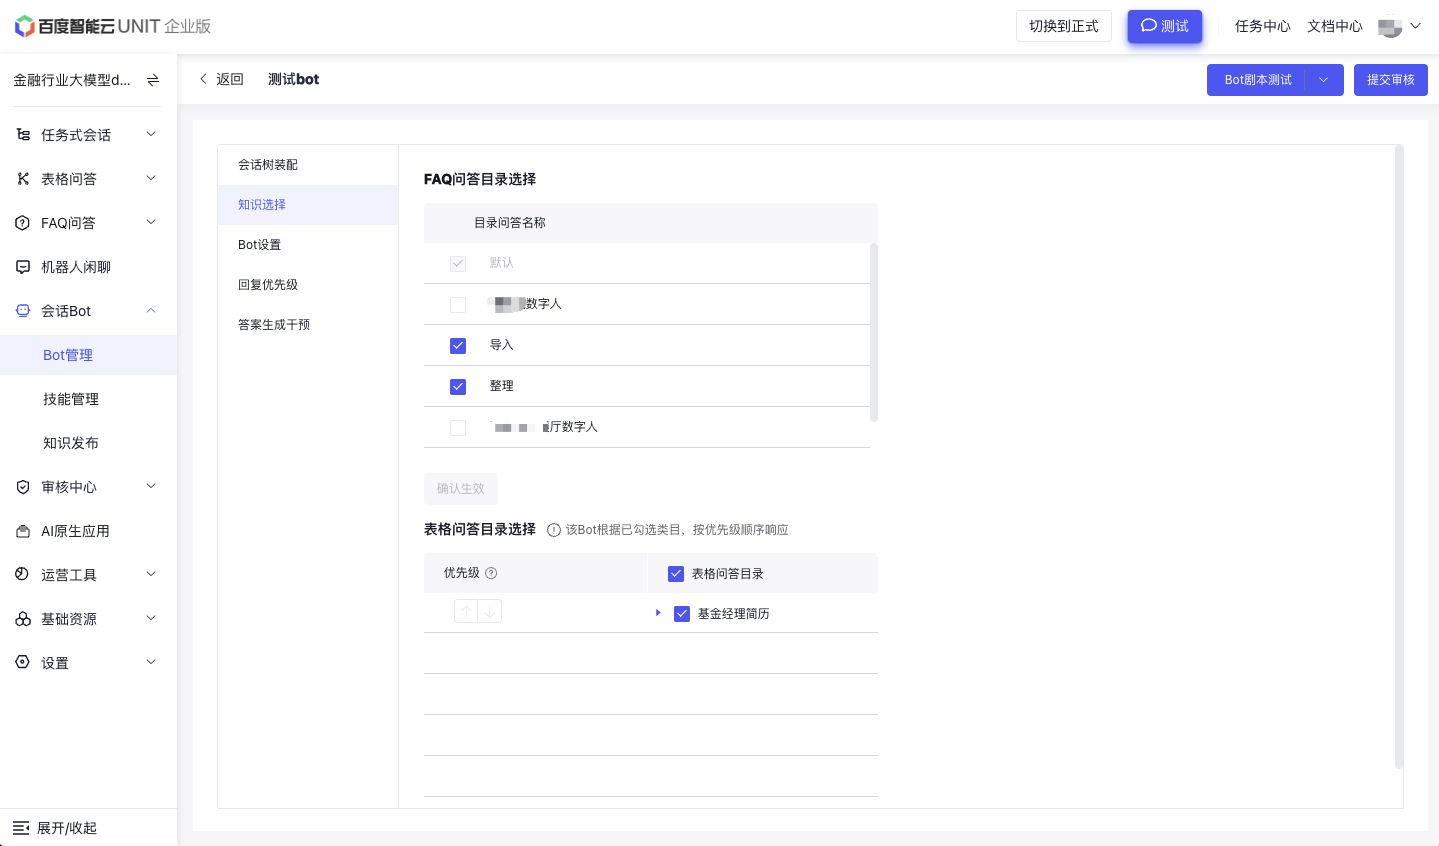Uncheck the 基金经理简历 checkbox
This screenshot has height=846, width=1439.
tap(682, 614)
